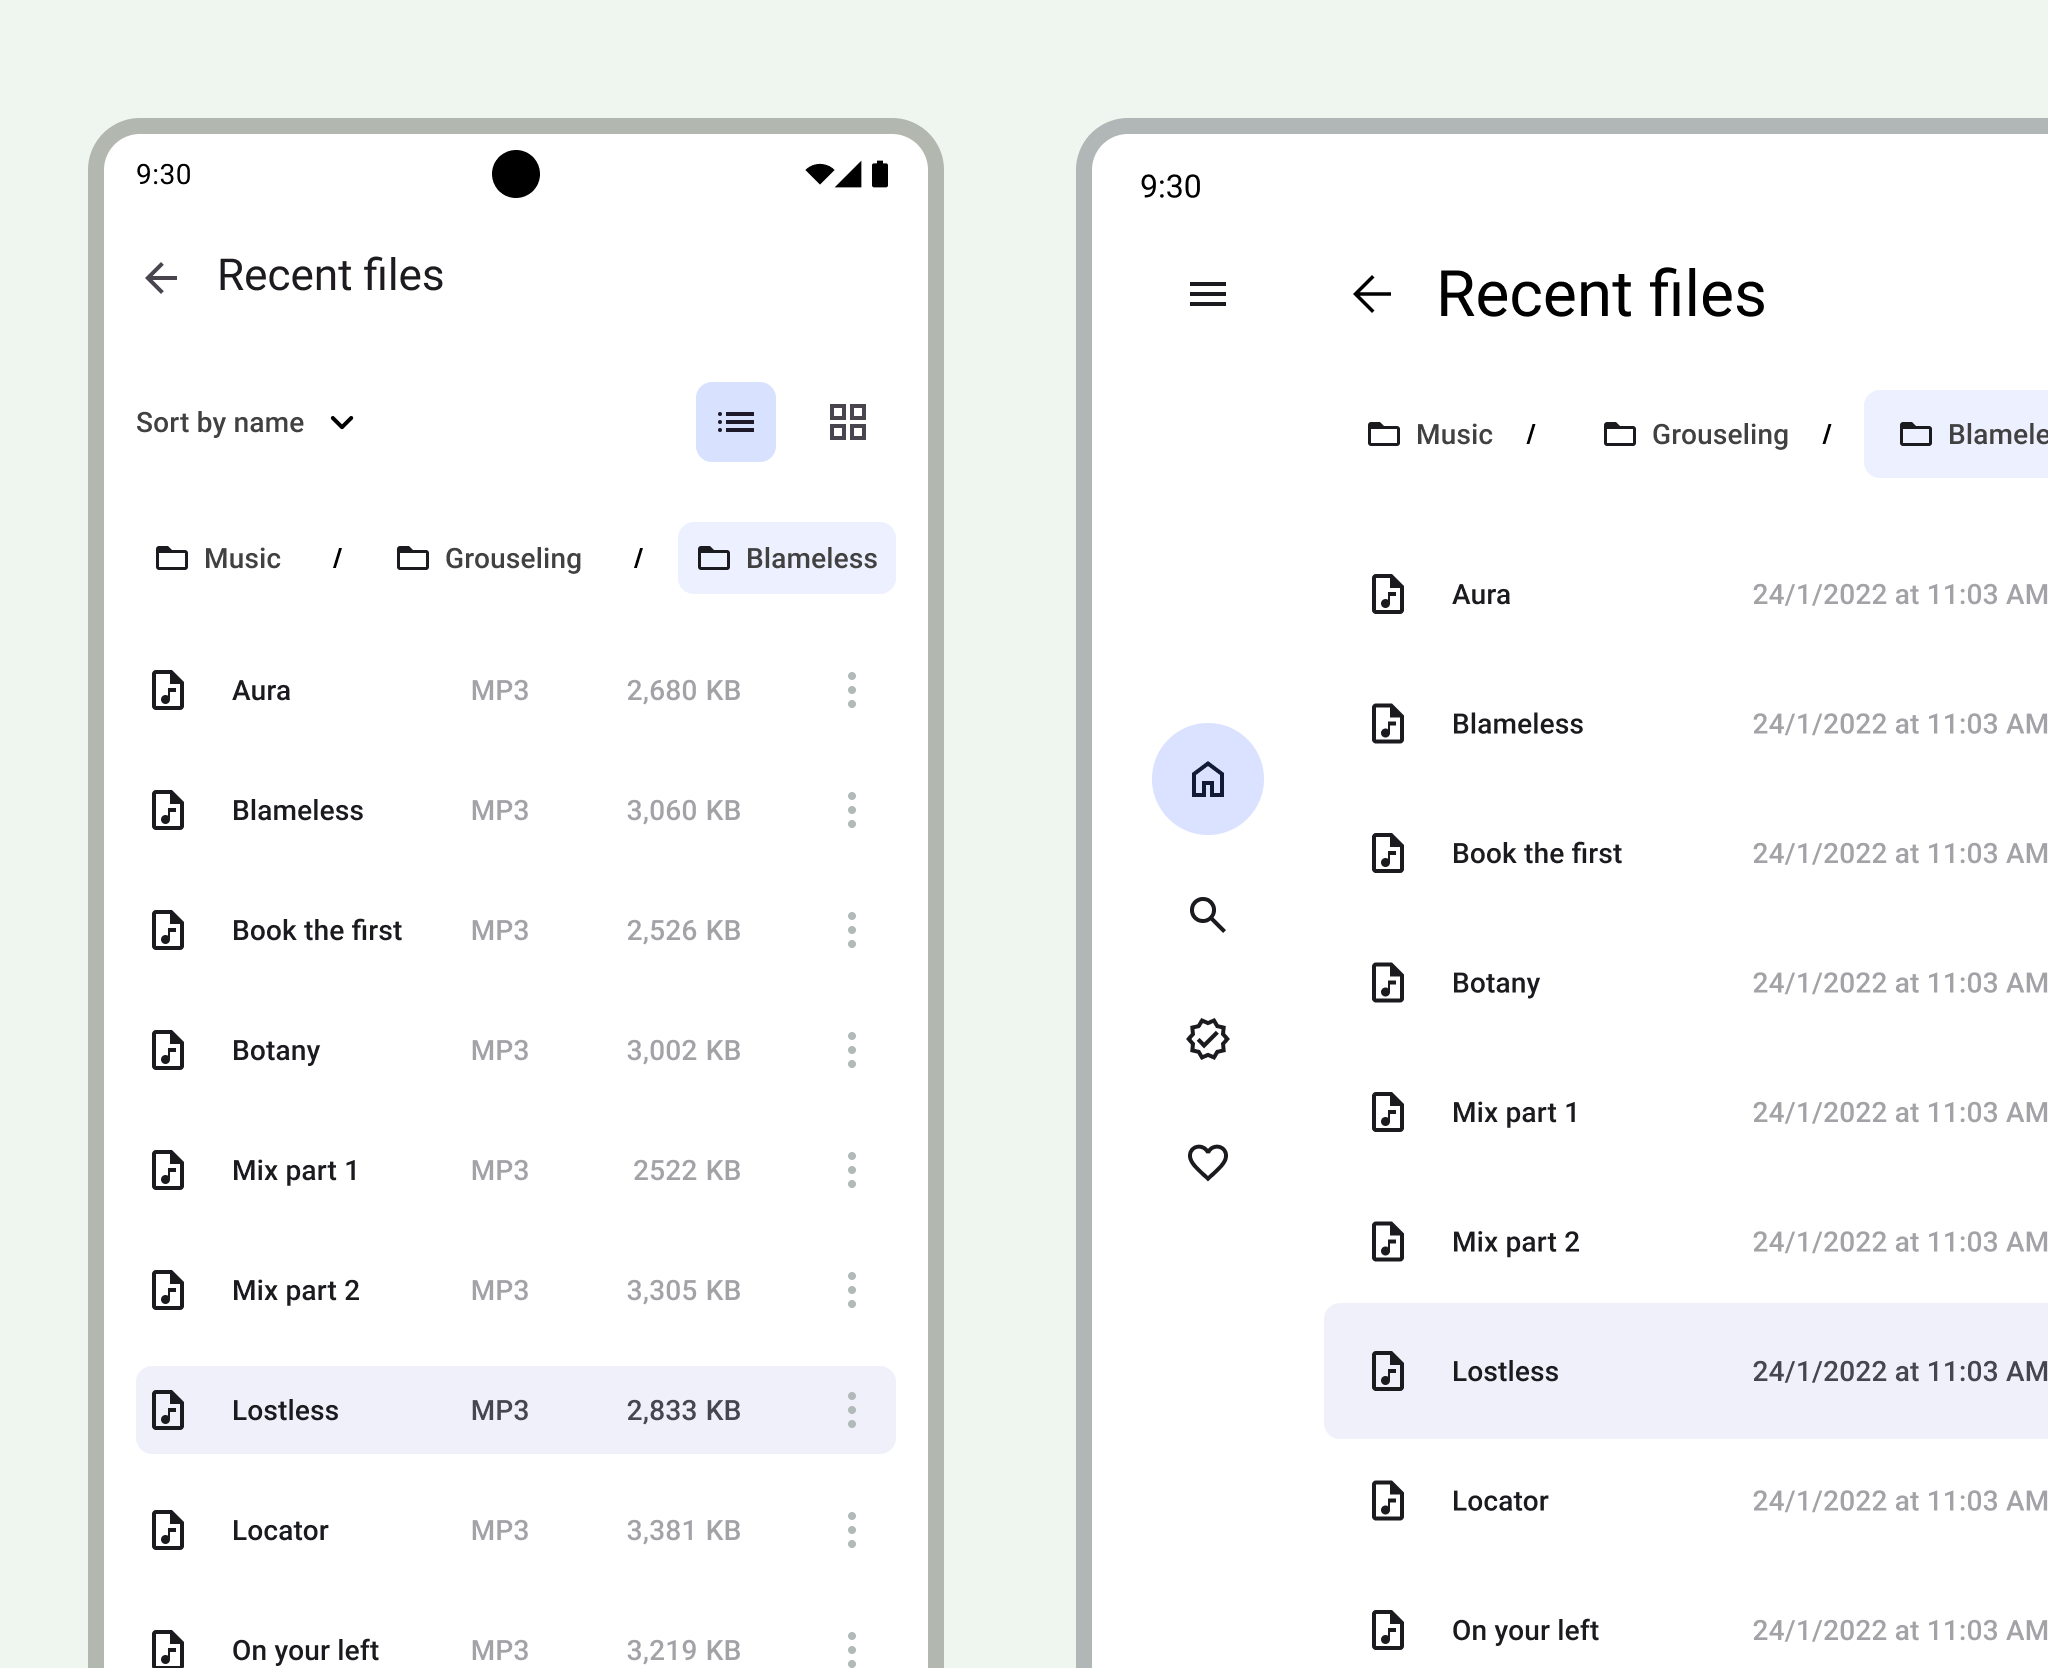Select settings gear icon in sidebar
This screenshot has height=1668, width=2048.
(1208, 1041)
